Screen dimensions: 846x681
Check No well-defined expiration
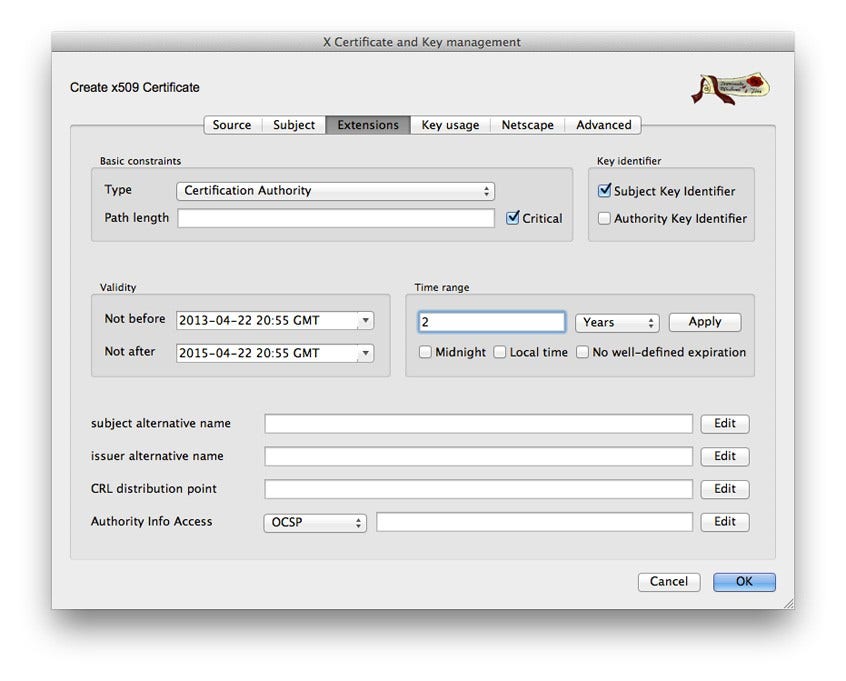click(583, 352)
